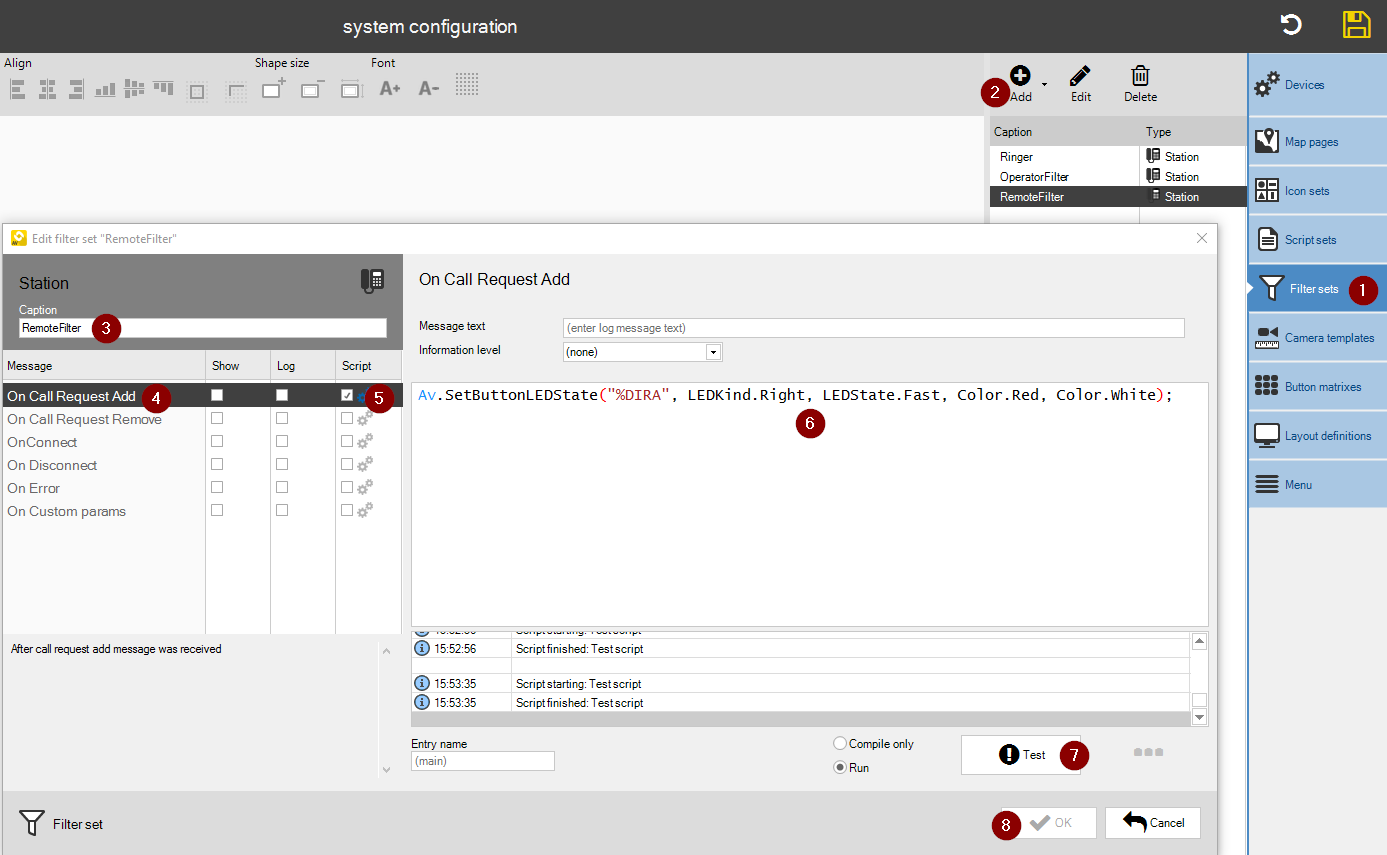The image size is (1387, 855).
Task: Click the grid dots toolbar icon
Action: (467, 85)
